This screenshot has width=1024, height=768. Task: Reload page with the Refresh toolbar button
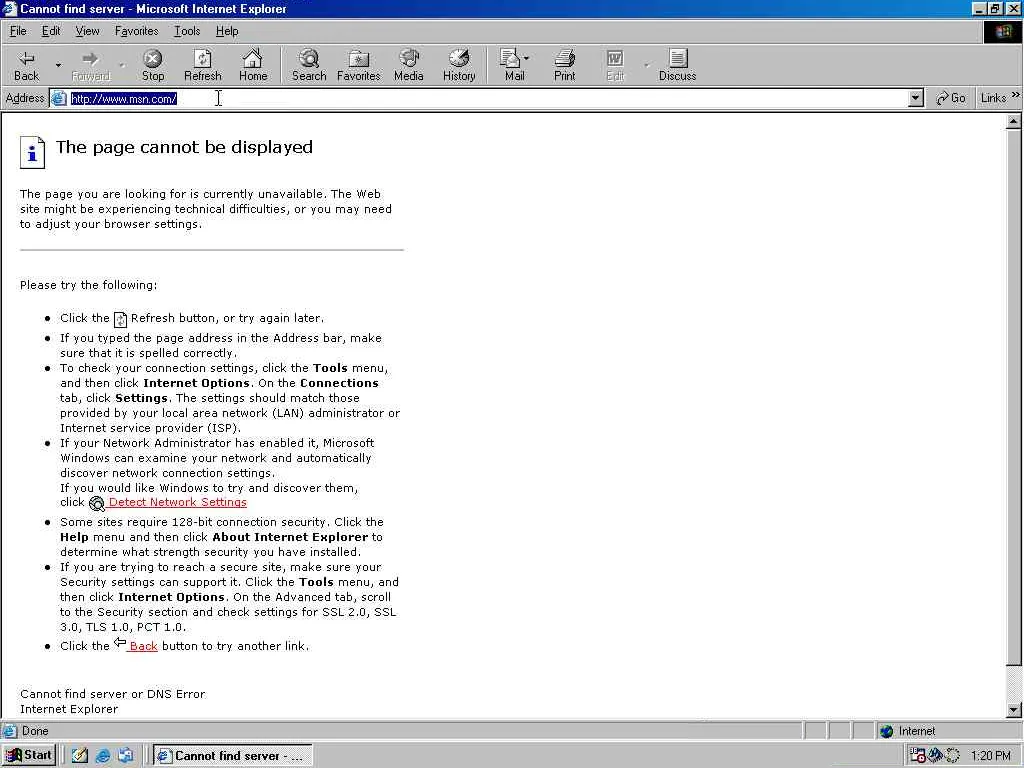(202, 65)
